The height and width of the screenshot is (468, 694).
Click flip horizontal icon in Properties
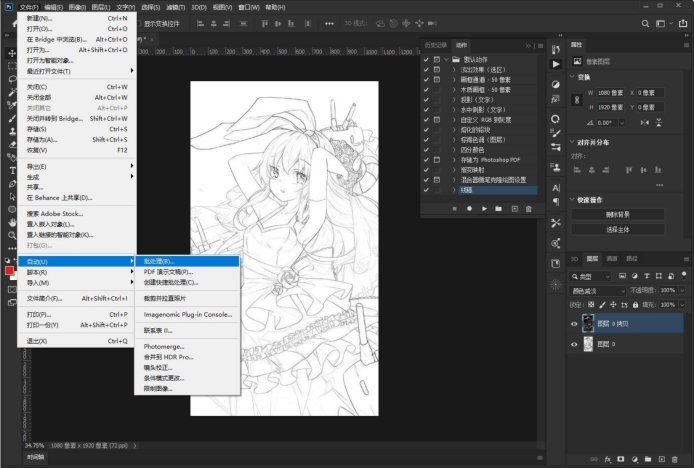pos(644,123)
